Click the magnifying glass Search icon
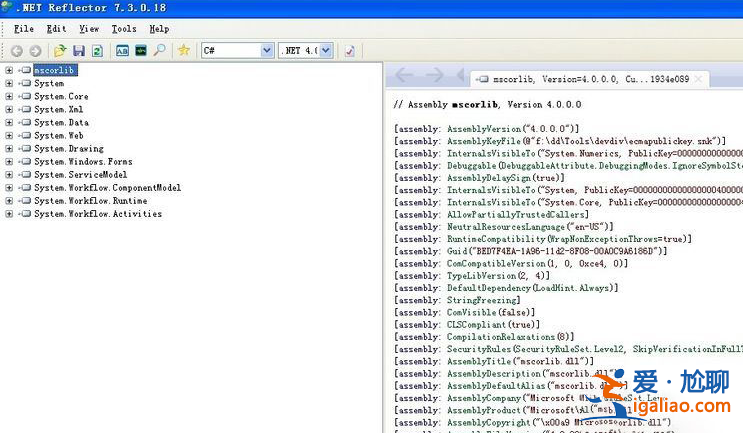743x433 pixels. [x=160, y=50]
